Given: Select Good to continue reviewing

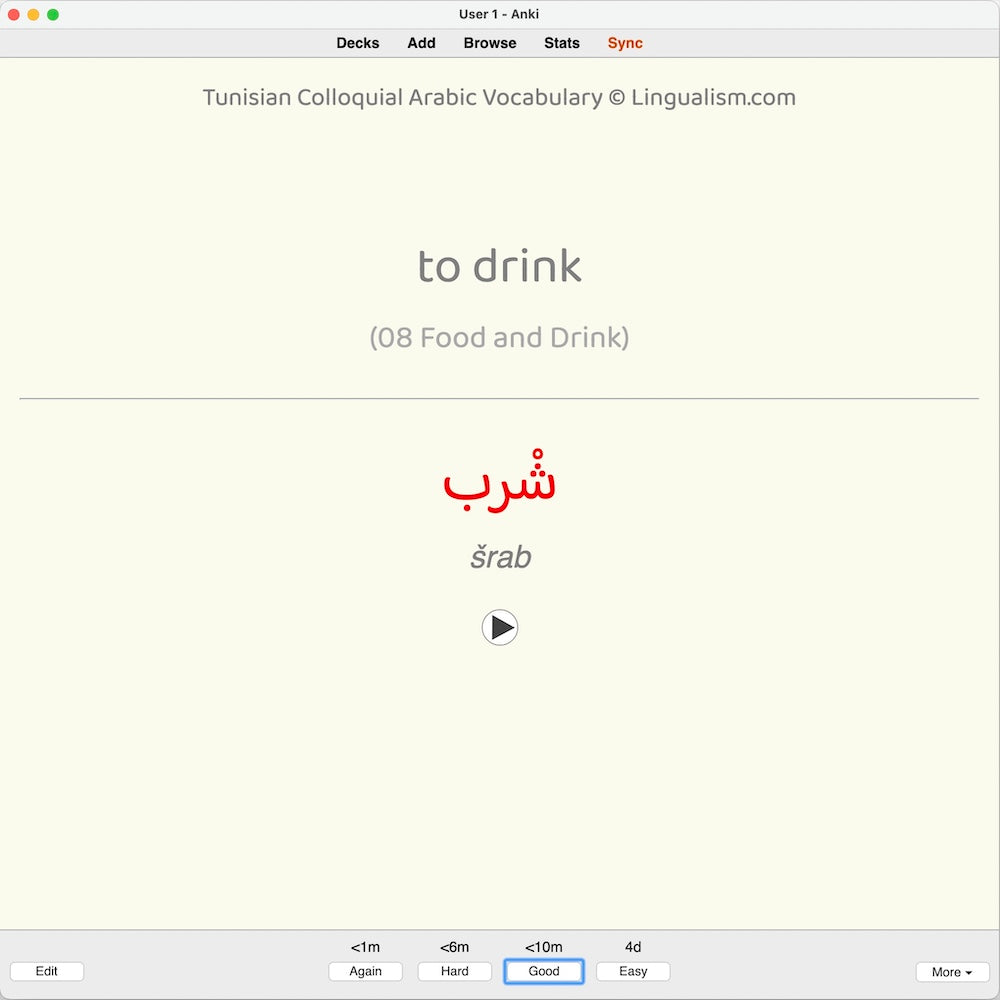Looking at the screenshot, I should click(x=543, y=971).
